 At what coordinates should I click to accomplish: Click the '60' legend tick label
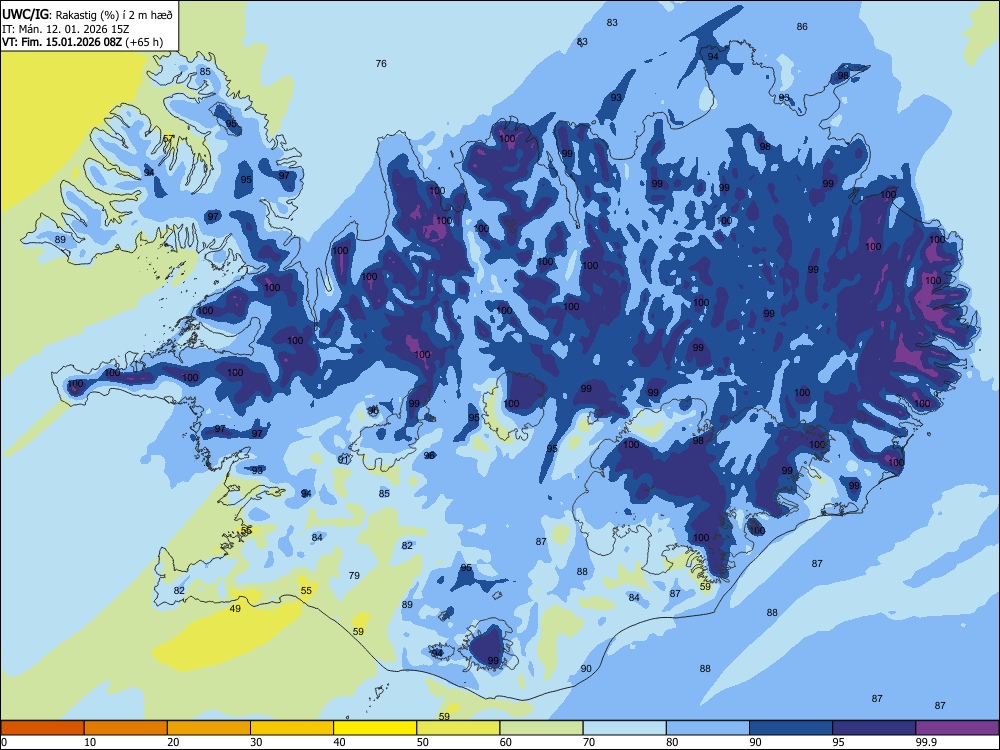(x=506, y=742)
